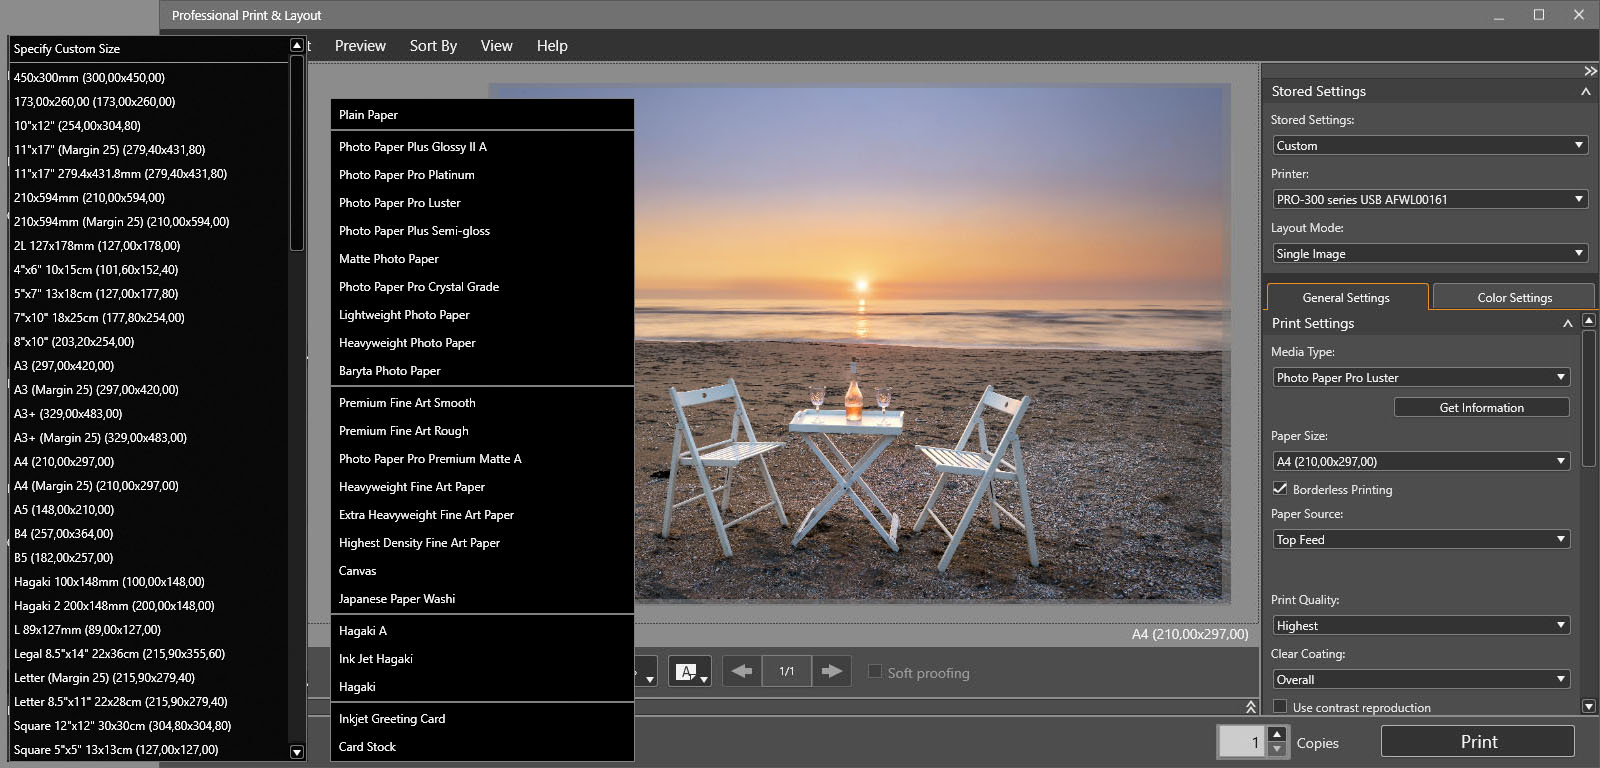
Task: Open the Paper Source dropdown
Action: click(x=1420, y=539)
